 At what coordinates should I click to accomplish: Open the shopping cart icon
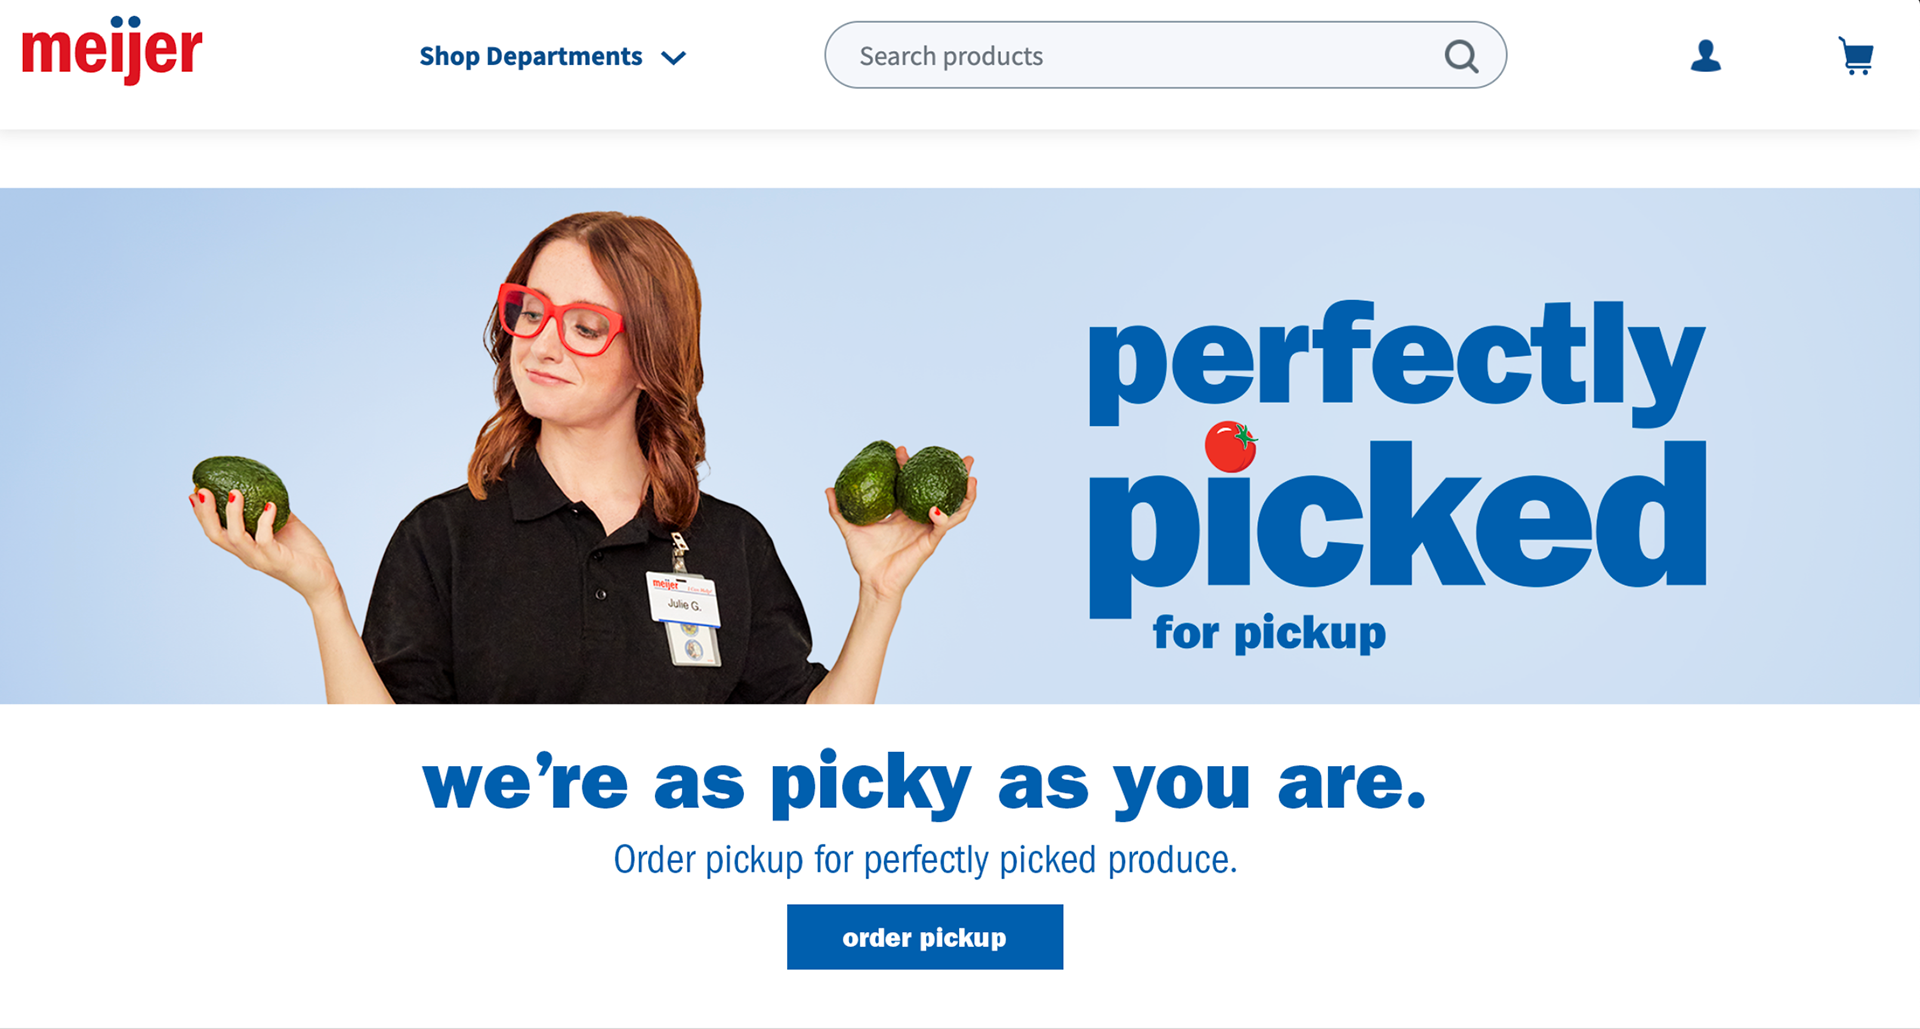pyautogui.click(x=1856, y=56)
